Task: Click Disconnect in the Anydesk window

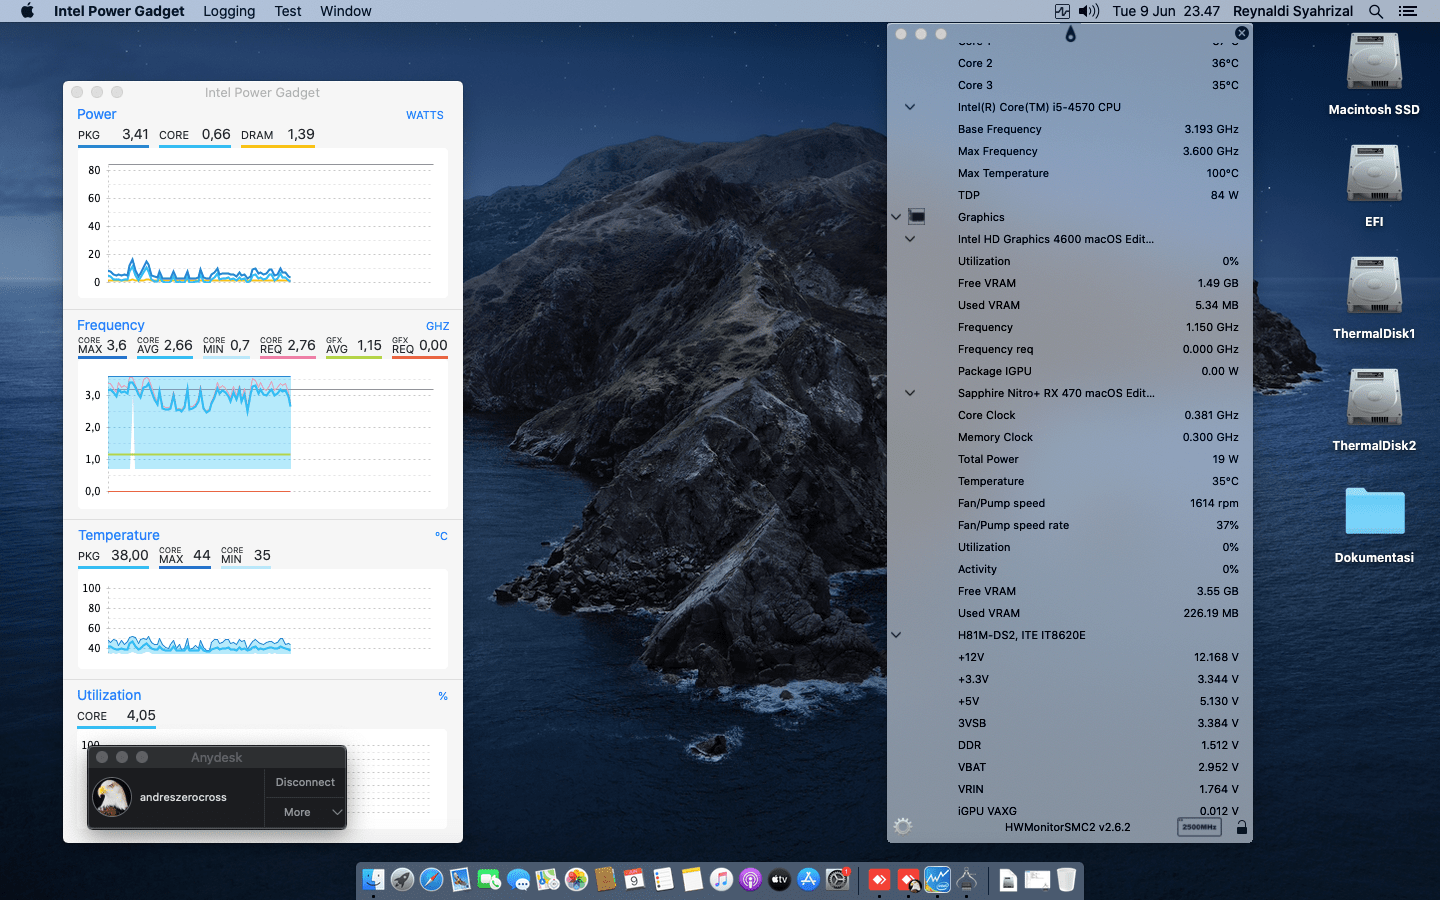Action: (x=305, y=782)
